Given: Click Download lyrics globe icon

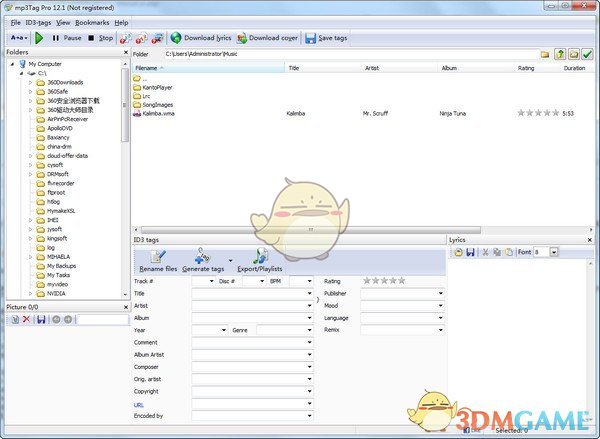Looking at the screenshot, I should pyautogui.click(x=176, y=38).
